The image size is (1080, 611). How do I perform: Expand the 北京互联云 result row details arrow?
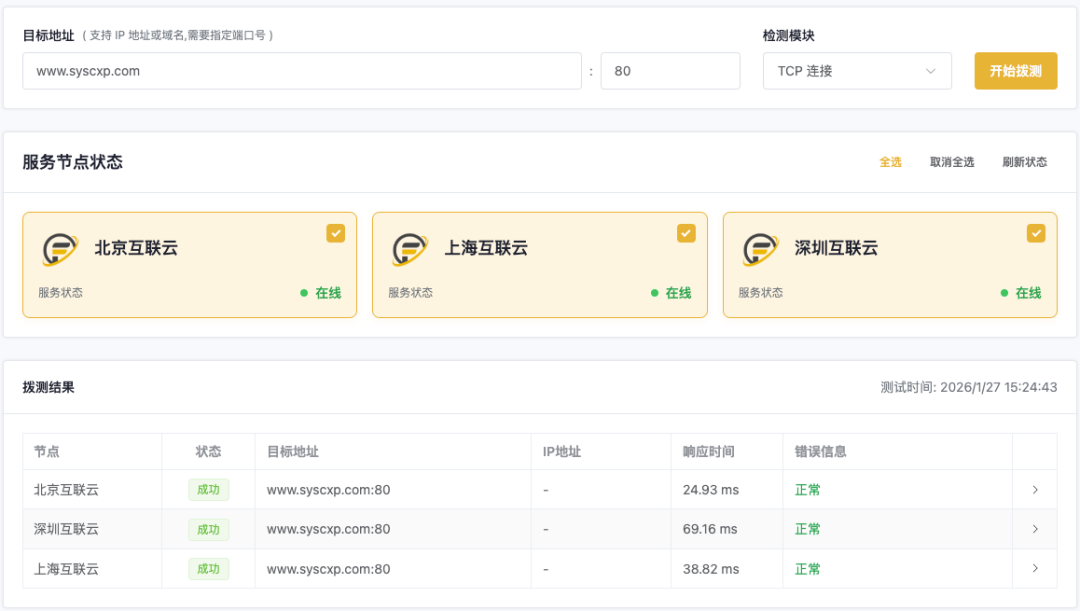(x=1035, y=490)
